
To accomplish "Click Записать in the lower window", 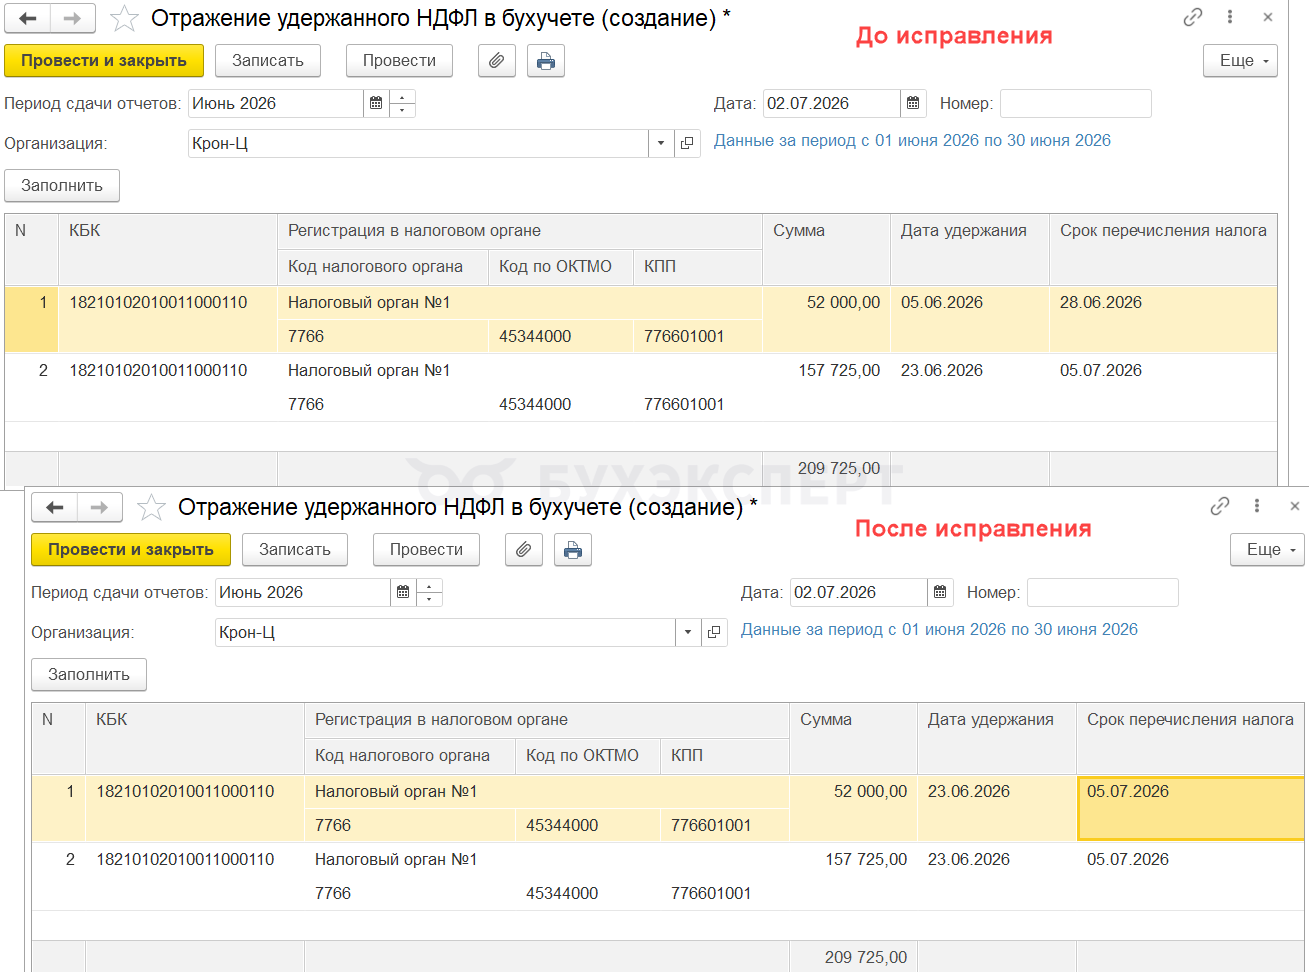I will [295, 550].
